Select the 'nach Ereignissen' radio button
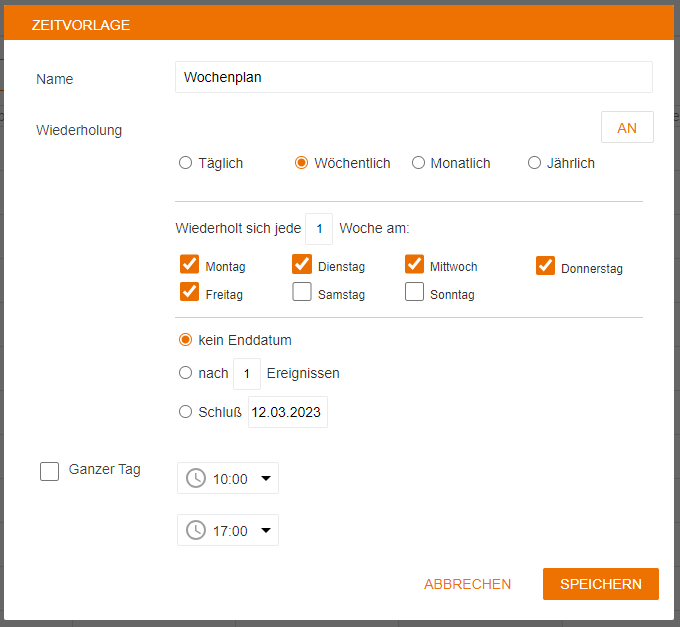The width and height of the screenshot is (680, 627). point(185,373)
